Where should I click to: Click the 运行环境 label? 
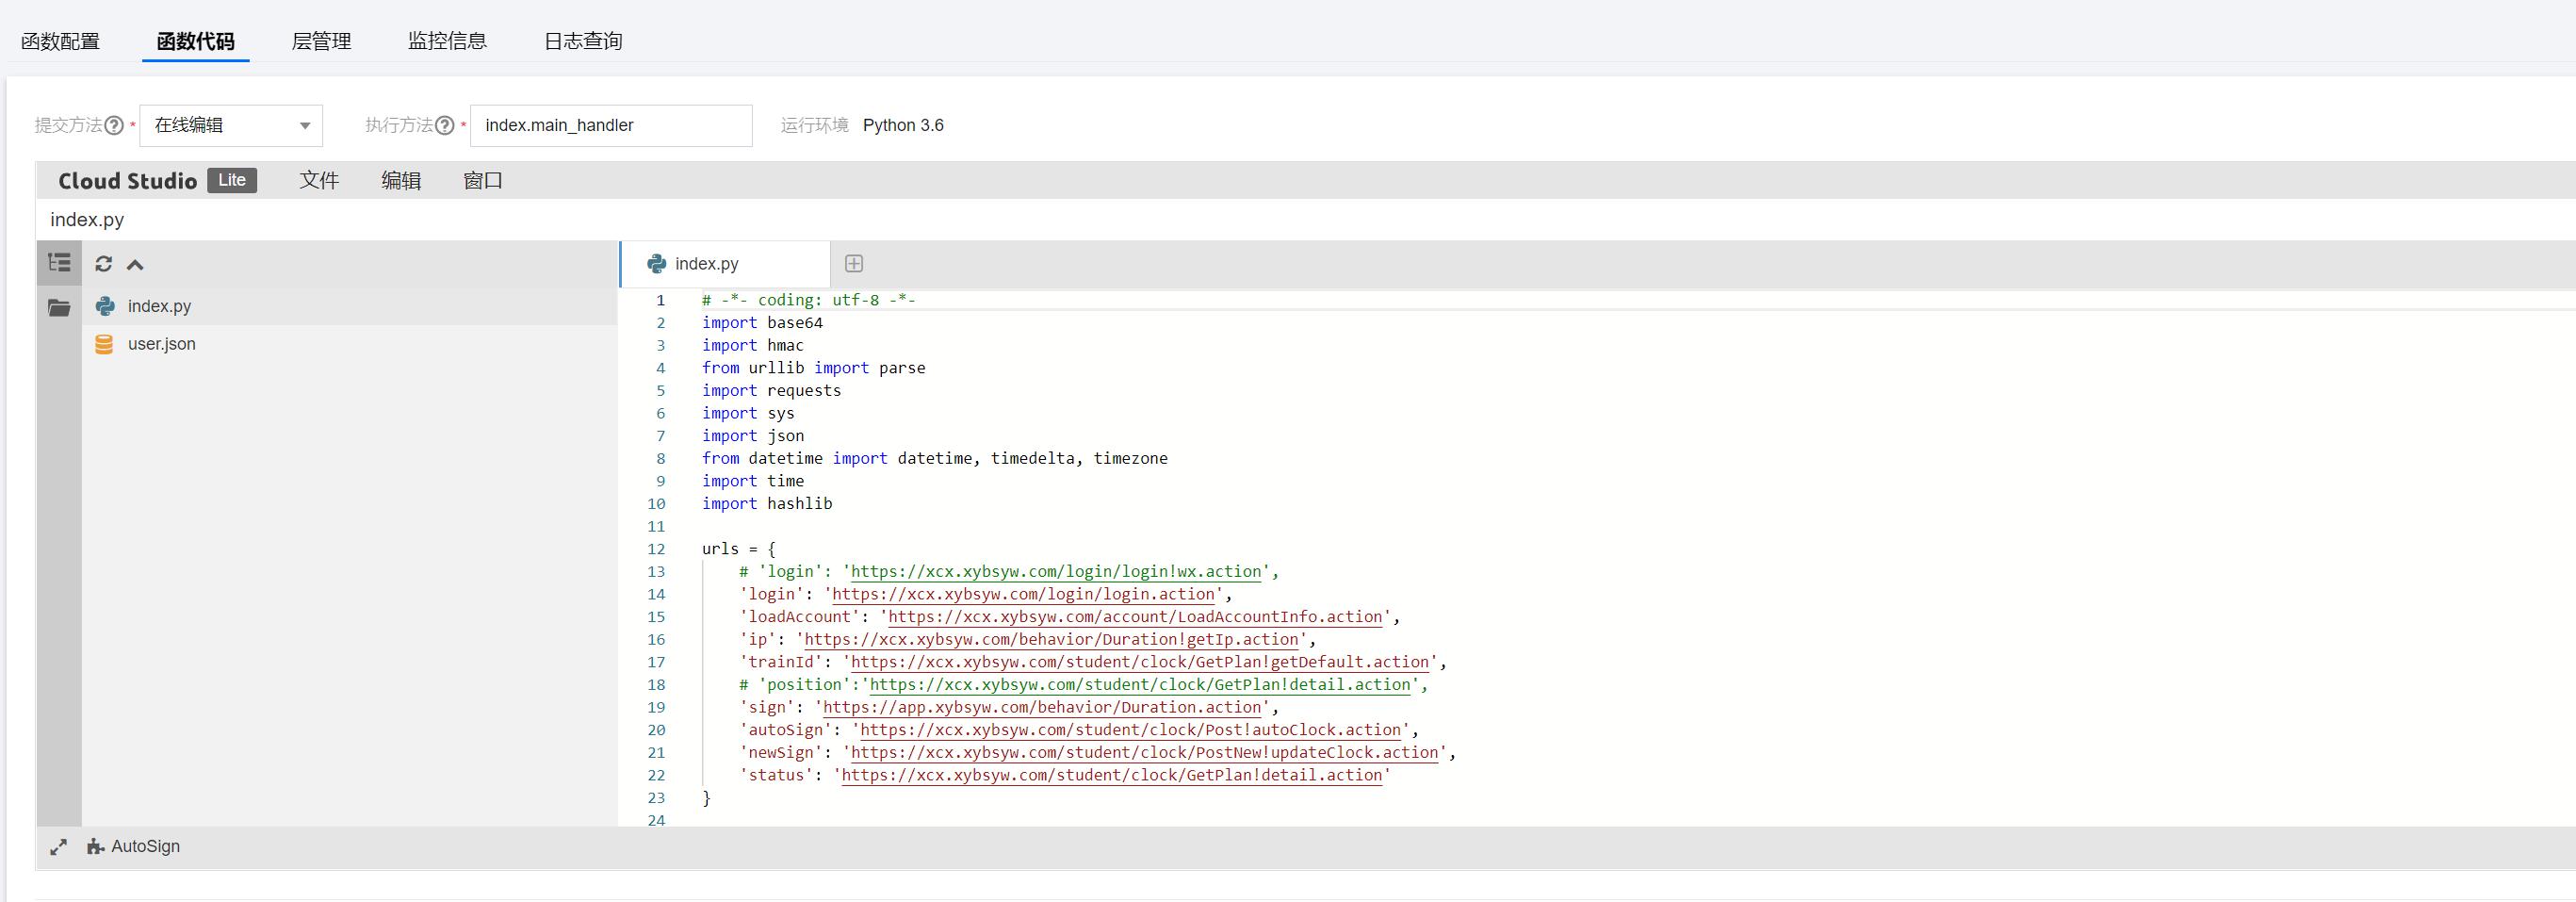[814, 125]
